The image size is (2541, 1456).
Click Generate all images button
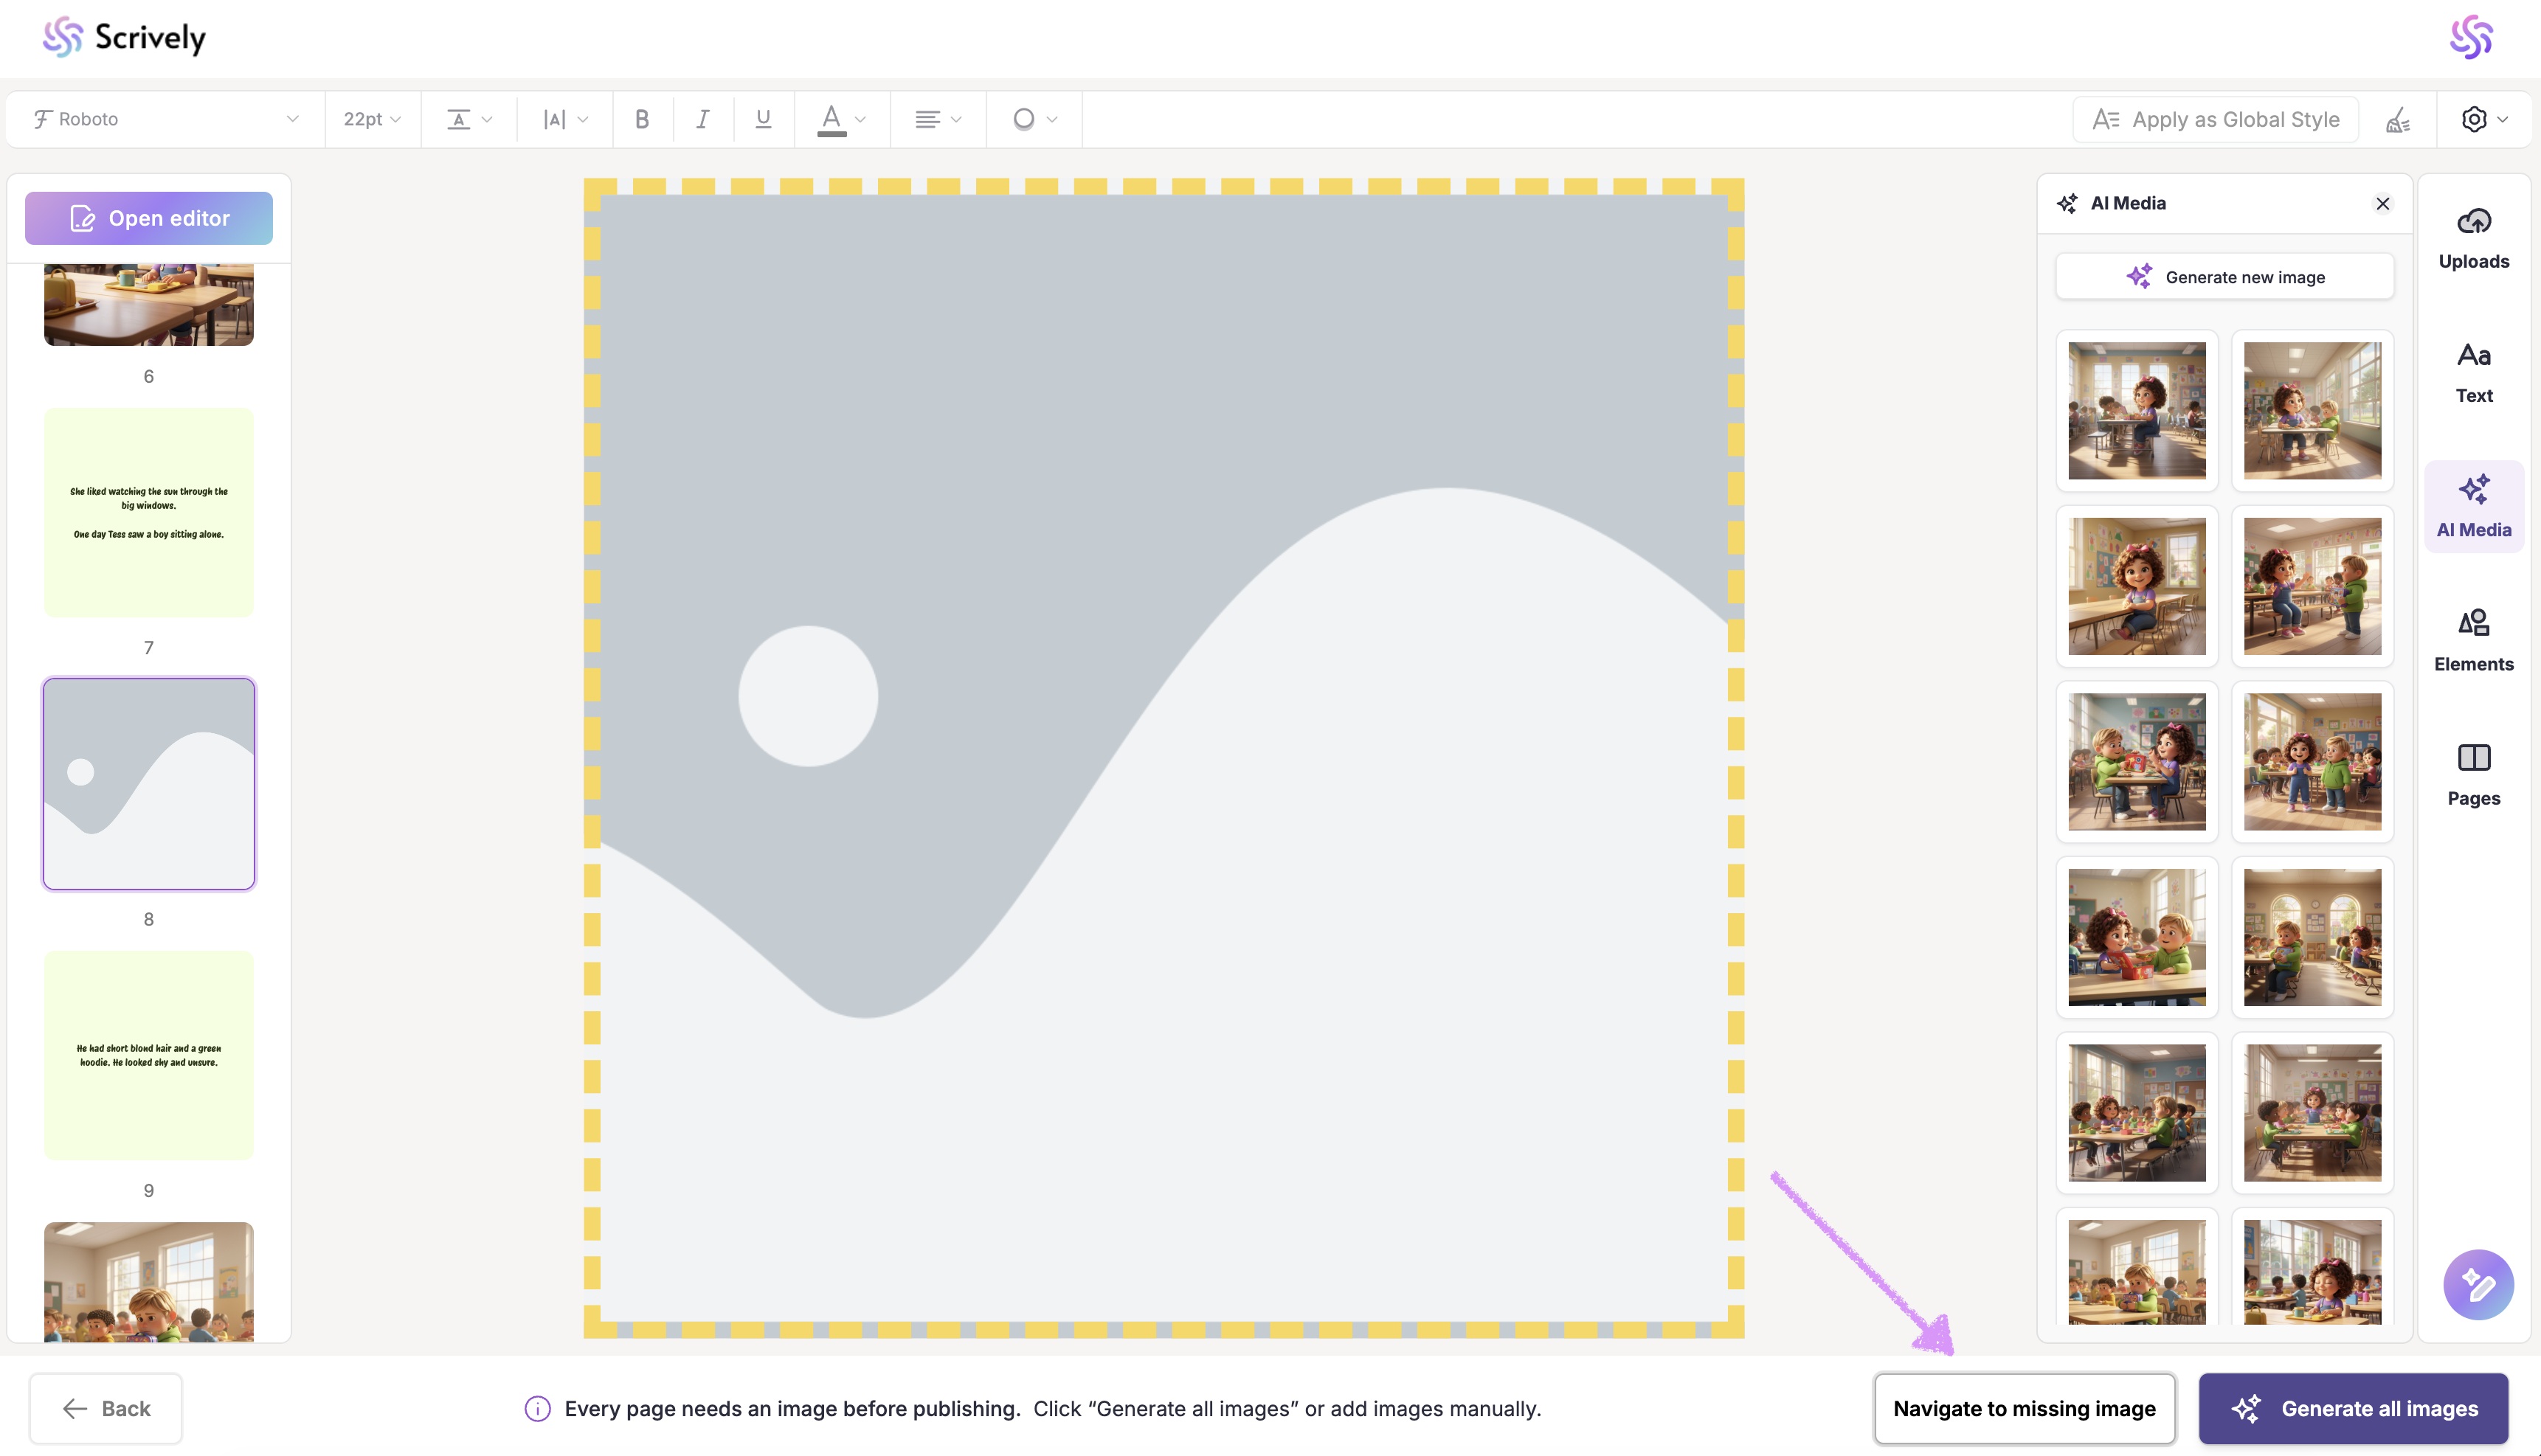[x=2353, y=1408]
